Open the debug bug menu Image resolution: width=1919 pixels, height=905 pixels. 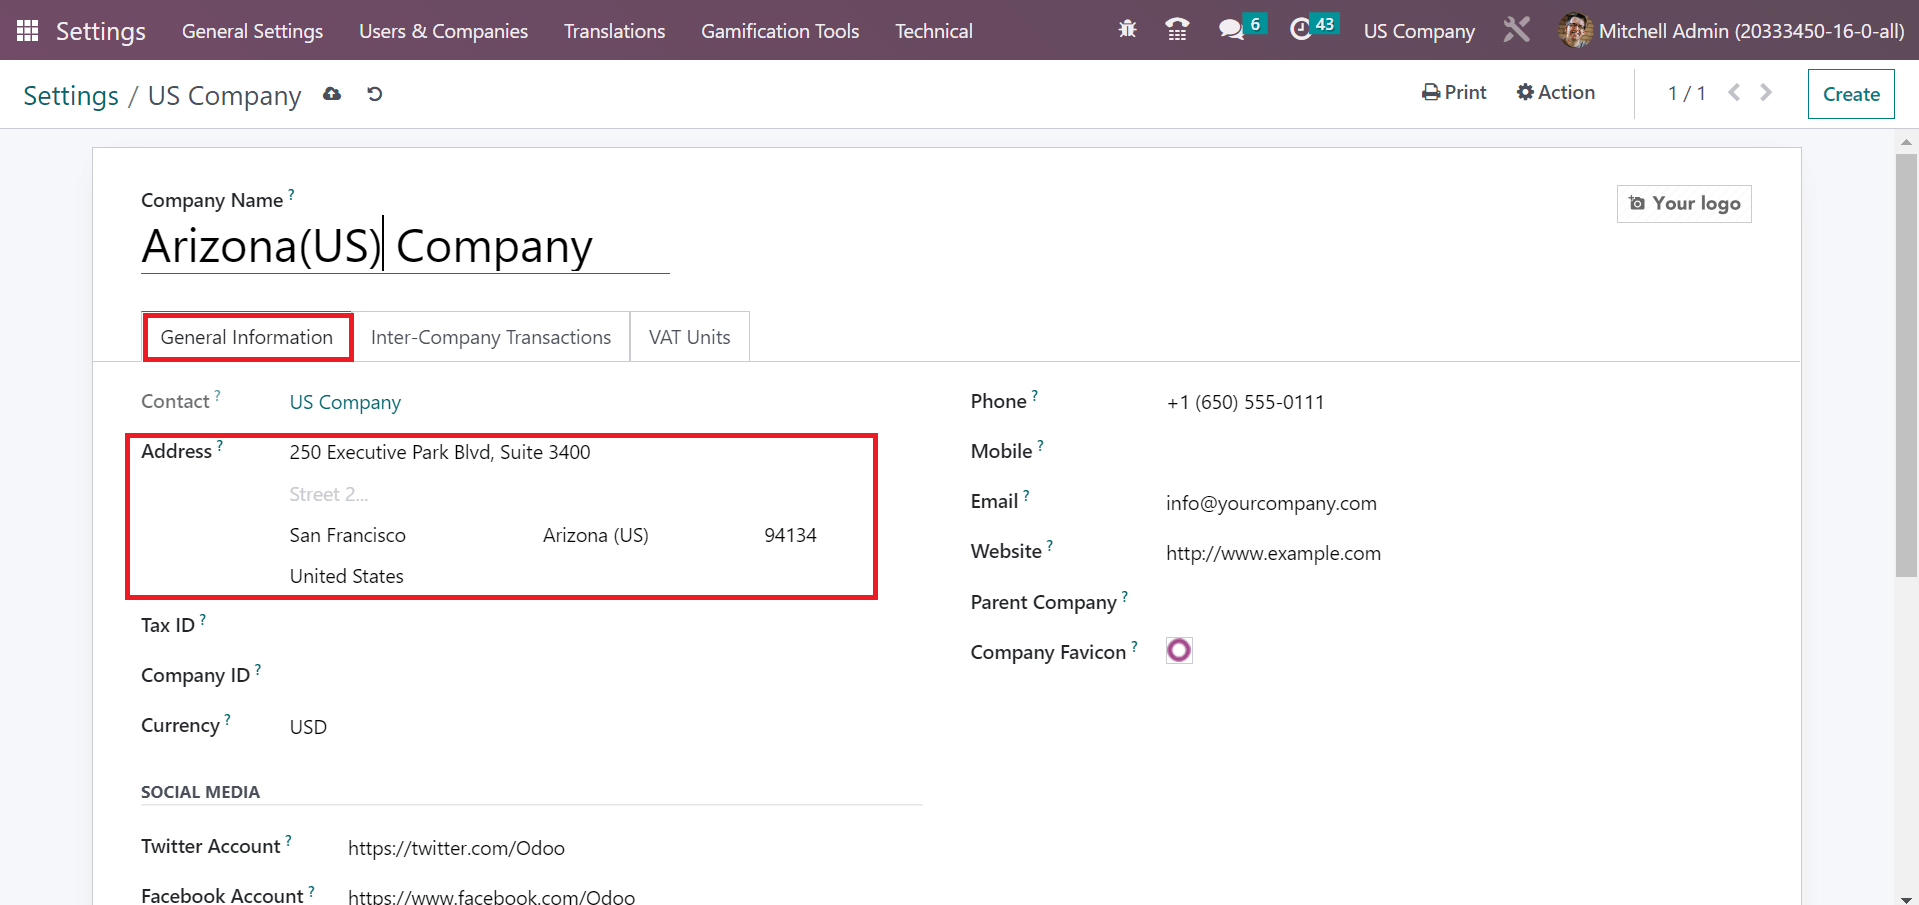[x=1126, y=30]
